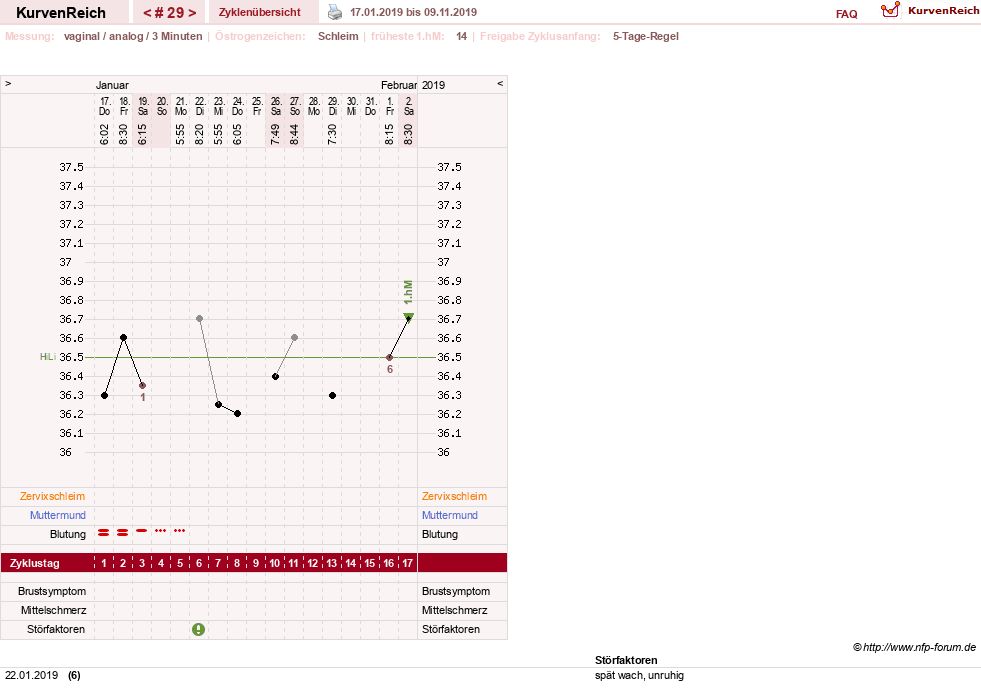This screenshot has height=699, width=981.
Task: Collapse chart with the < arrow
Action: click(x=500, y=83)
